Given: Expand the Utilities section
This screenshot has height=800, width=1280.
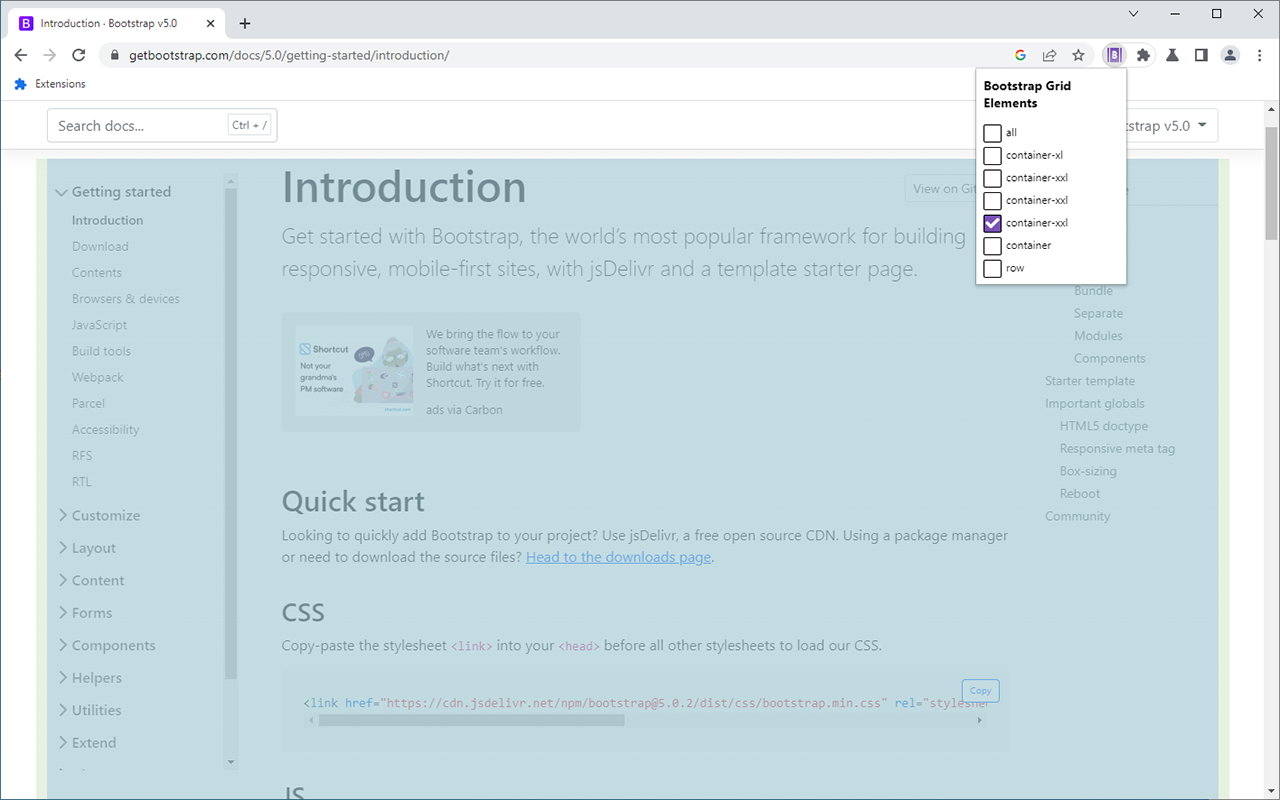Looking at the screenshot, I should click(x=89, y=711).
